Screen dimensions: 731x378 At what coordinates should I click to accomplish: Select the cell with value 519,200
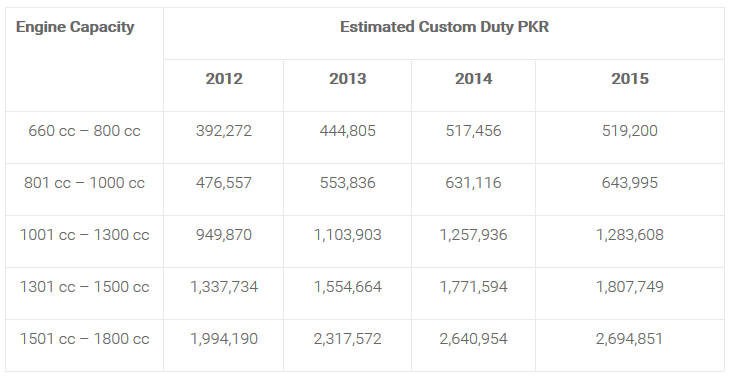pos(630,131)
